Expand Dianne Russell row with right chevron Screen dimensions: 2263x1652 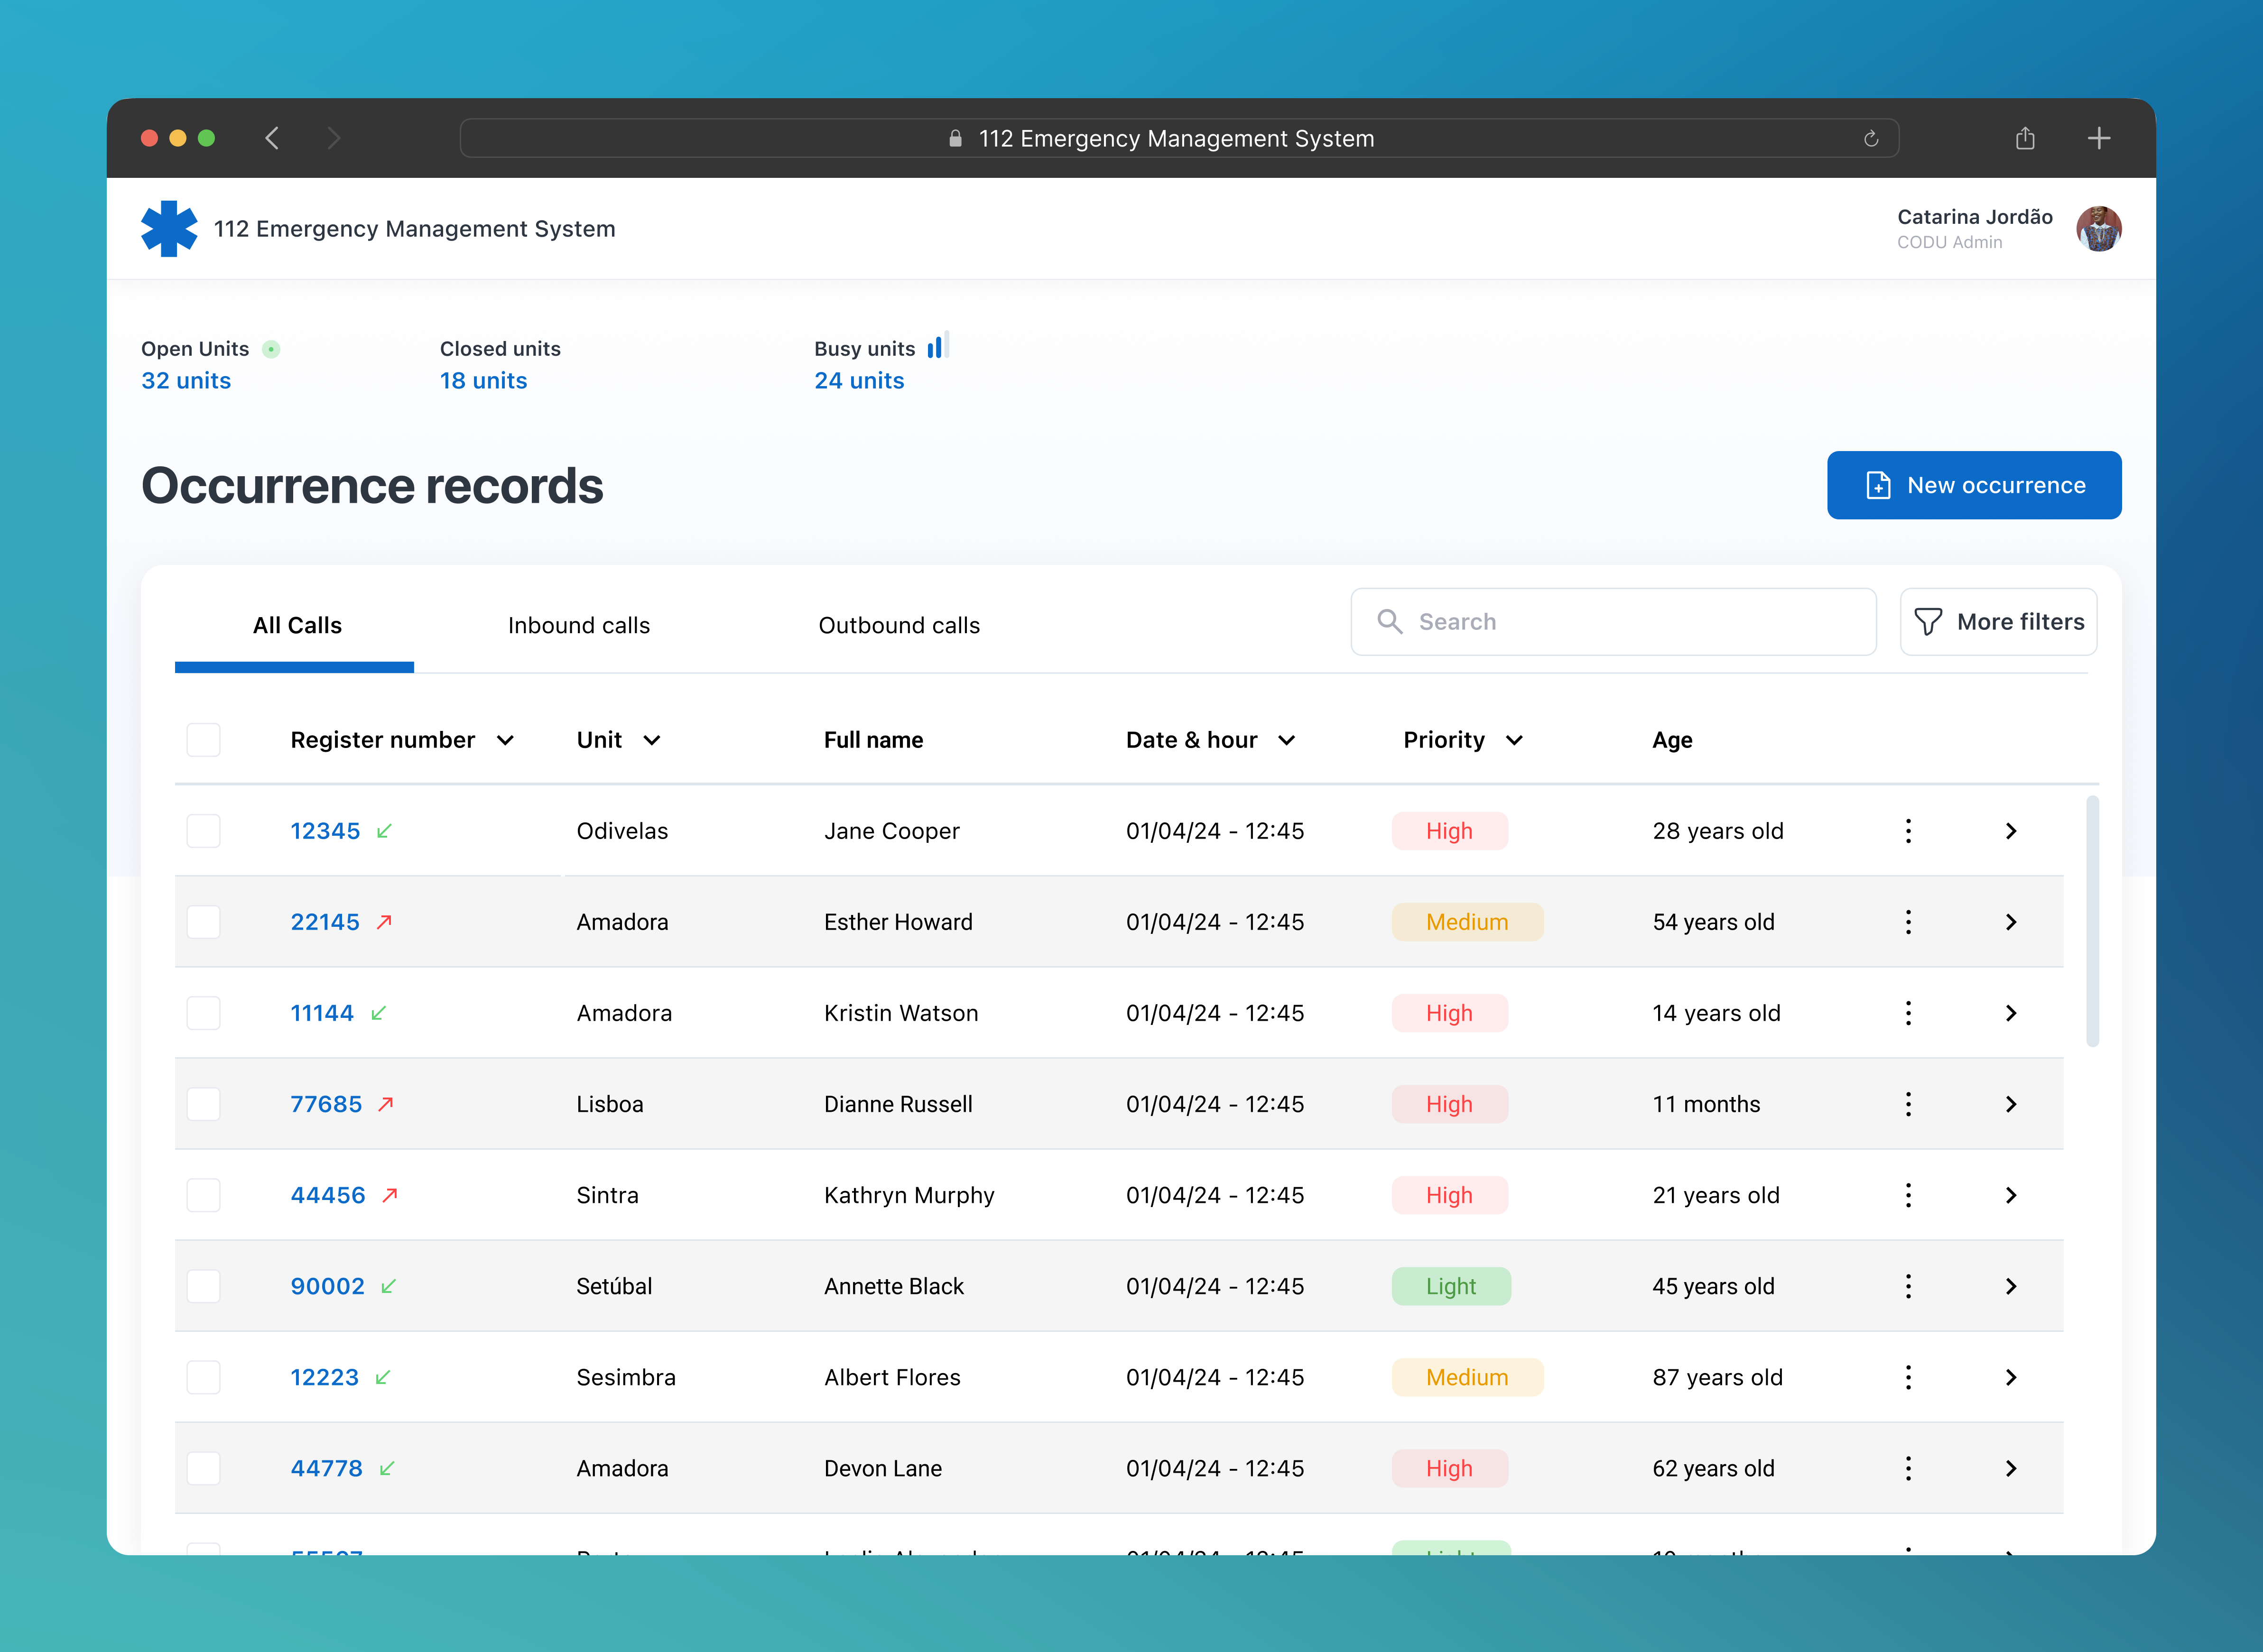[x=2011, y=1104]
